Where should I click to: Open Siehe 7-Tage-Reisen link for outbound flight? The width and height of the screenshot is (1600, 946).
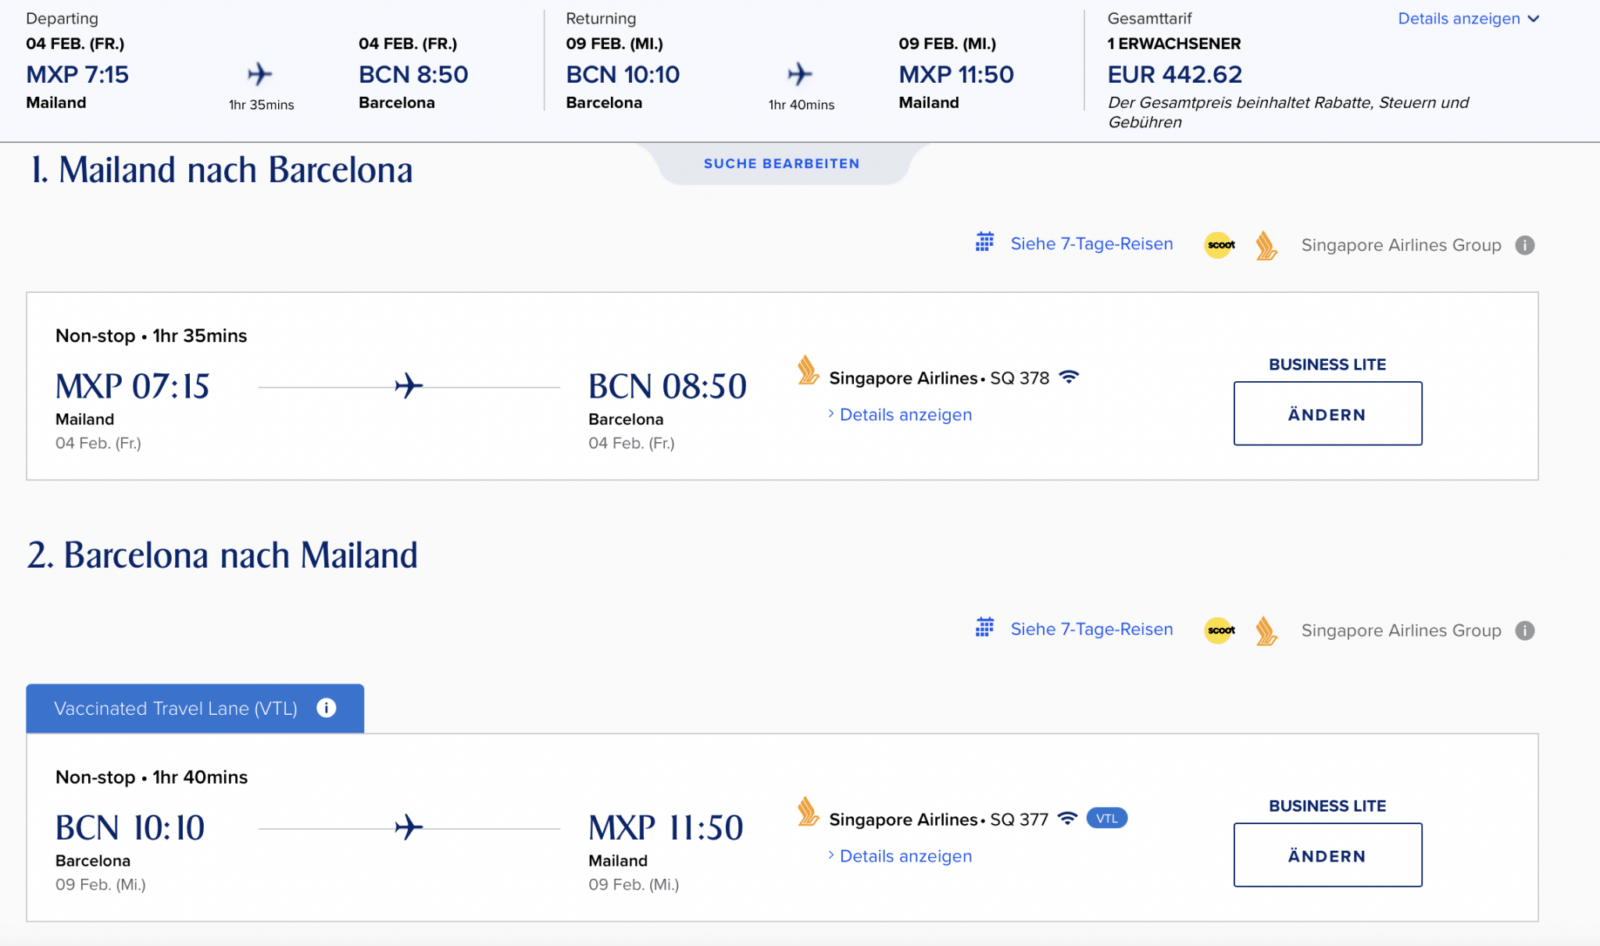pos(1091,244)
